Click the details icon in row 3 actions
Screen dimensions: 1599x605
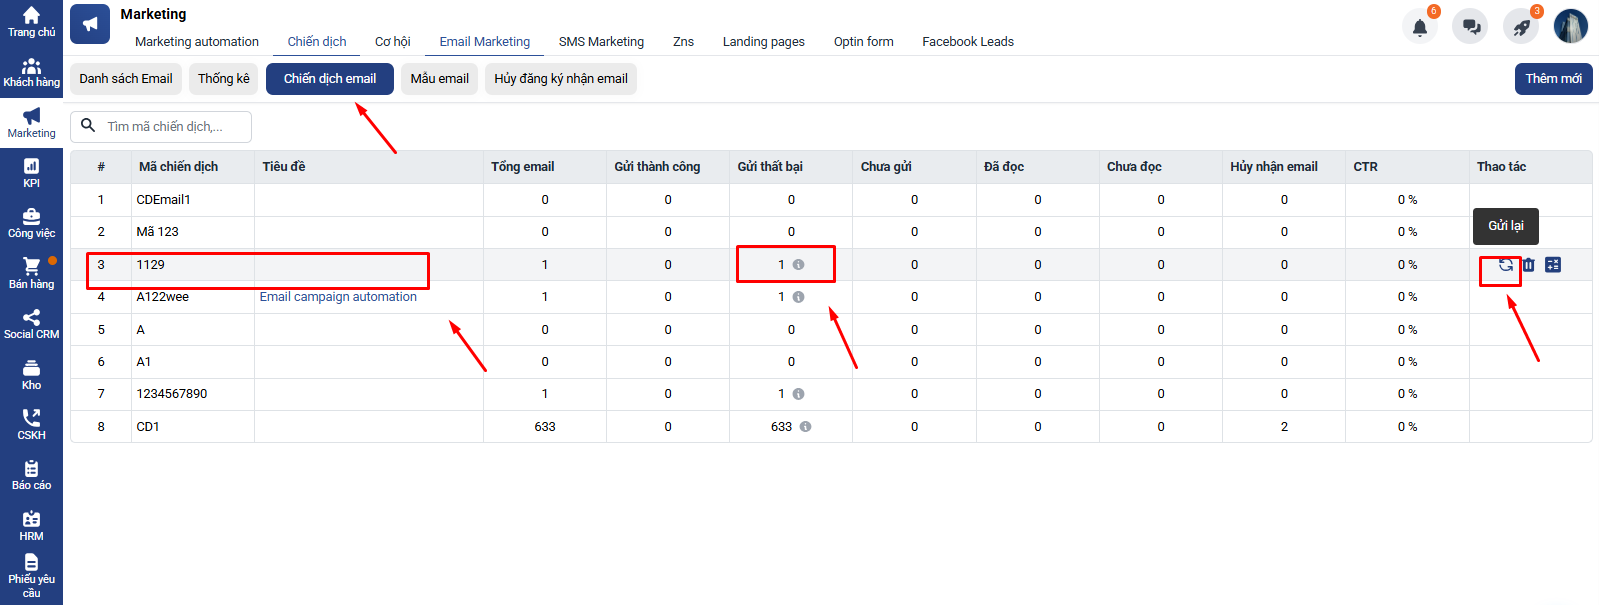coord(1552,265)
